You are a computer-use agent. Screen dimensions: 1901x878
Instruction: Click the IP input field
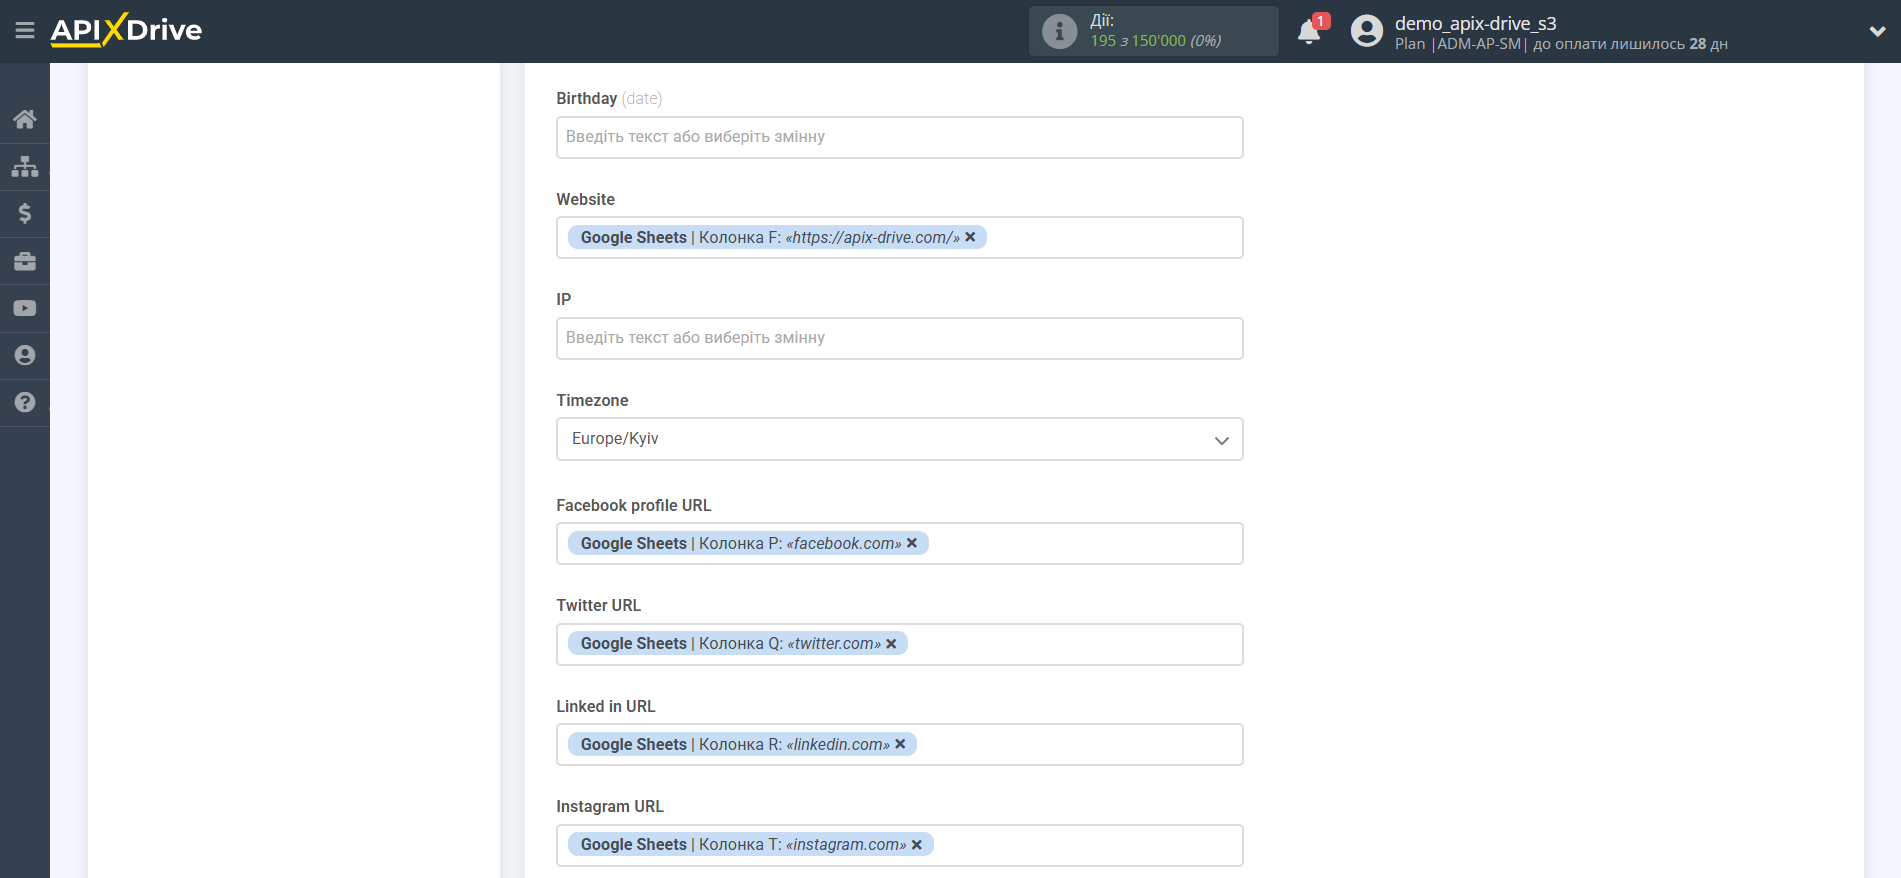coord(899,338)
